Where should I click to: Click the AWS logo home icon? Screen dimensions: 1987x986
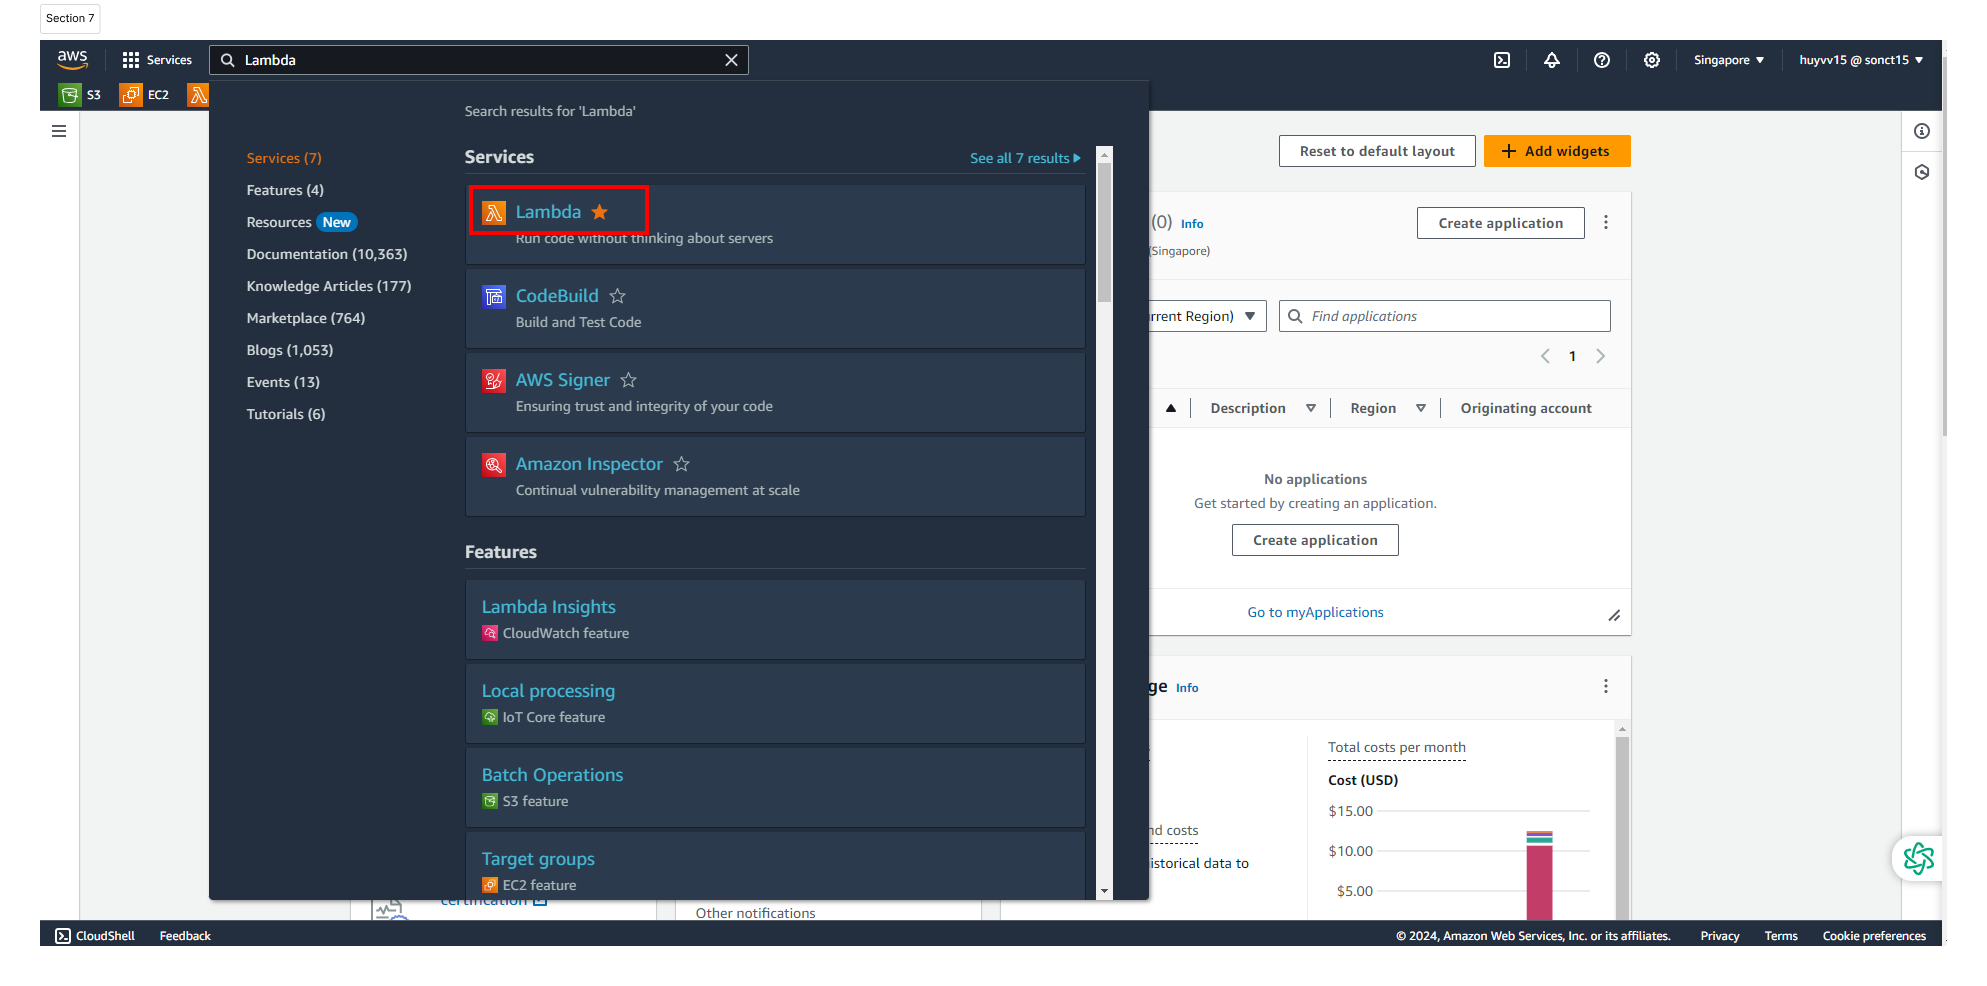(x=72, y=60)
